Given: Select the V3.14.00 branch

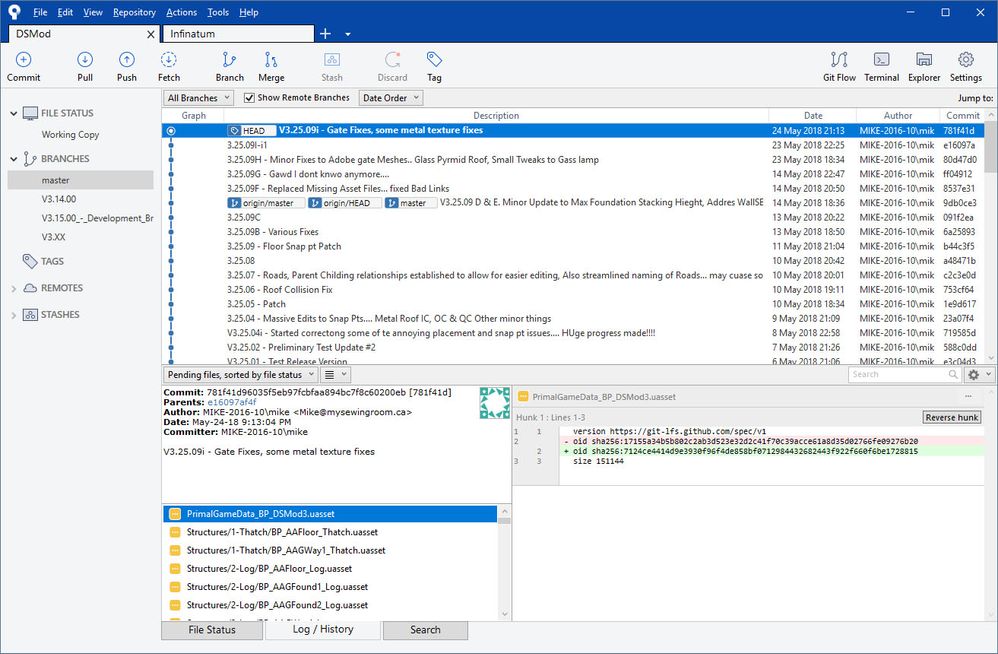Looking at the screenshot, I should [59, 199].
